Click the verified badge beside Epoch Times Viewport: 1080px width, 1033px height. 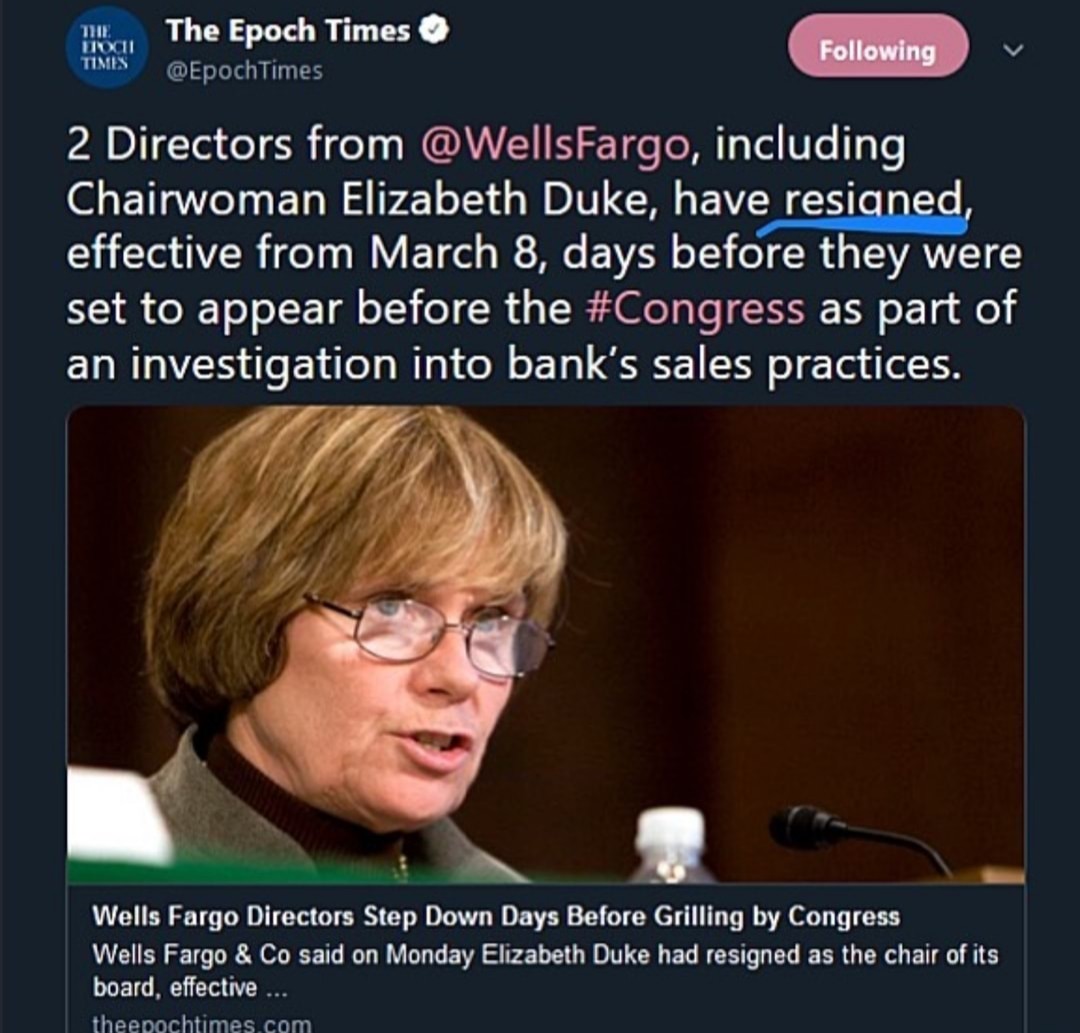pos(434,31)
